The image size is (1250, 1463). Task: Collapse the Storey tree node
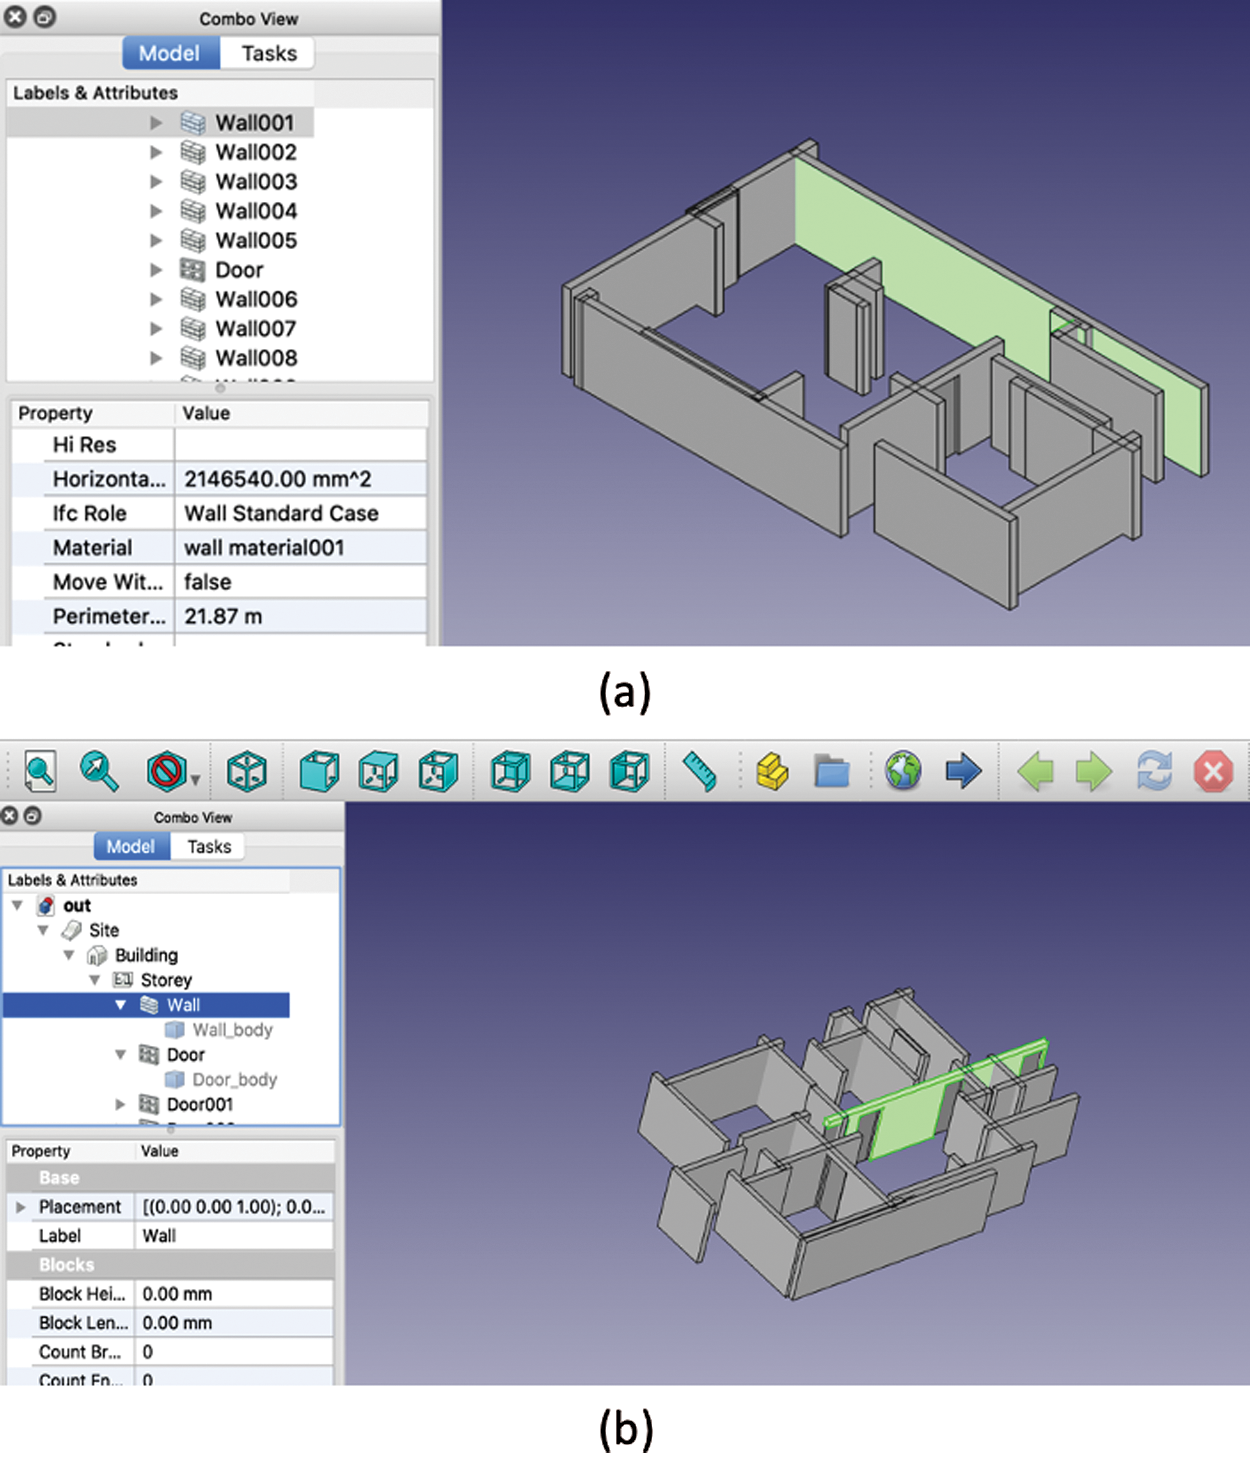(95, 980)
